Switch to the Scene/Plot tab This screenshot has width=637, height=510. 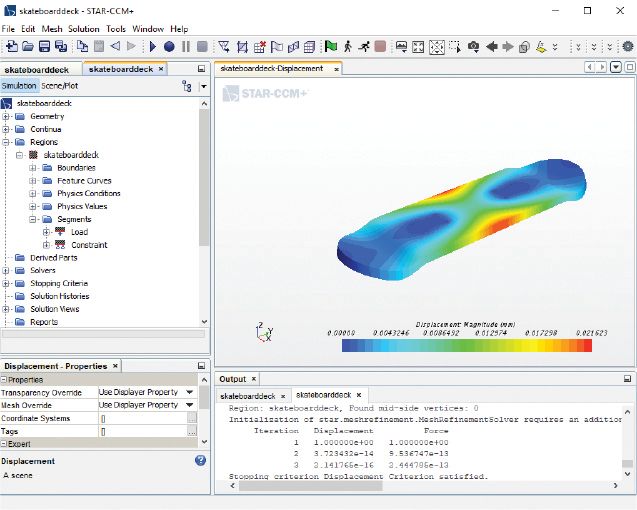[59, 86]
